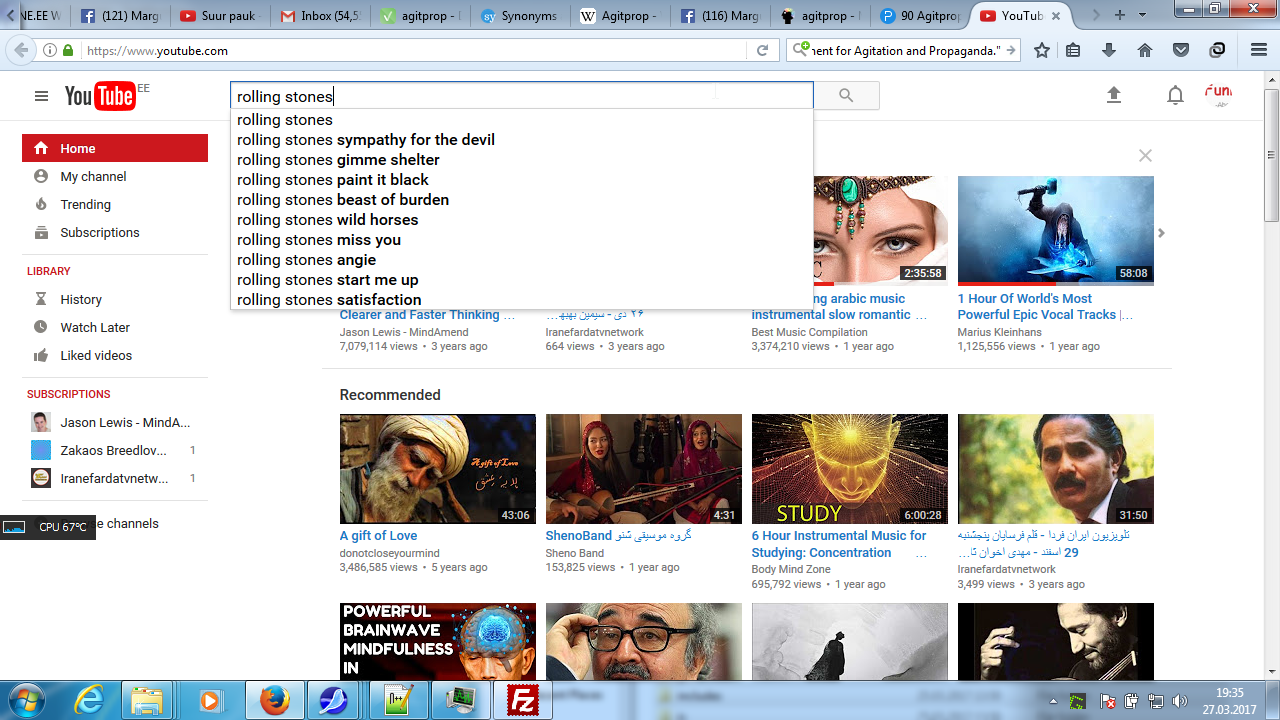Viewport: 1280px width, 720px height.
Task: Open the Windows Start menu
Action: coord(25,700)
